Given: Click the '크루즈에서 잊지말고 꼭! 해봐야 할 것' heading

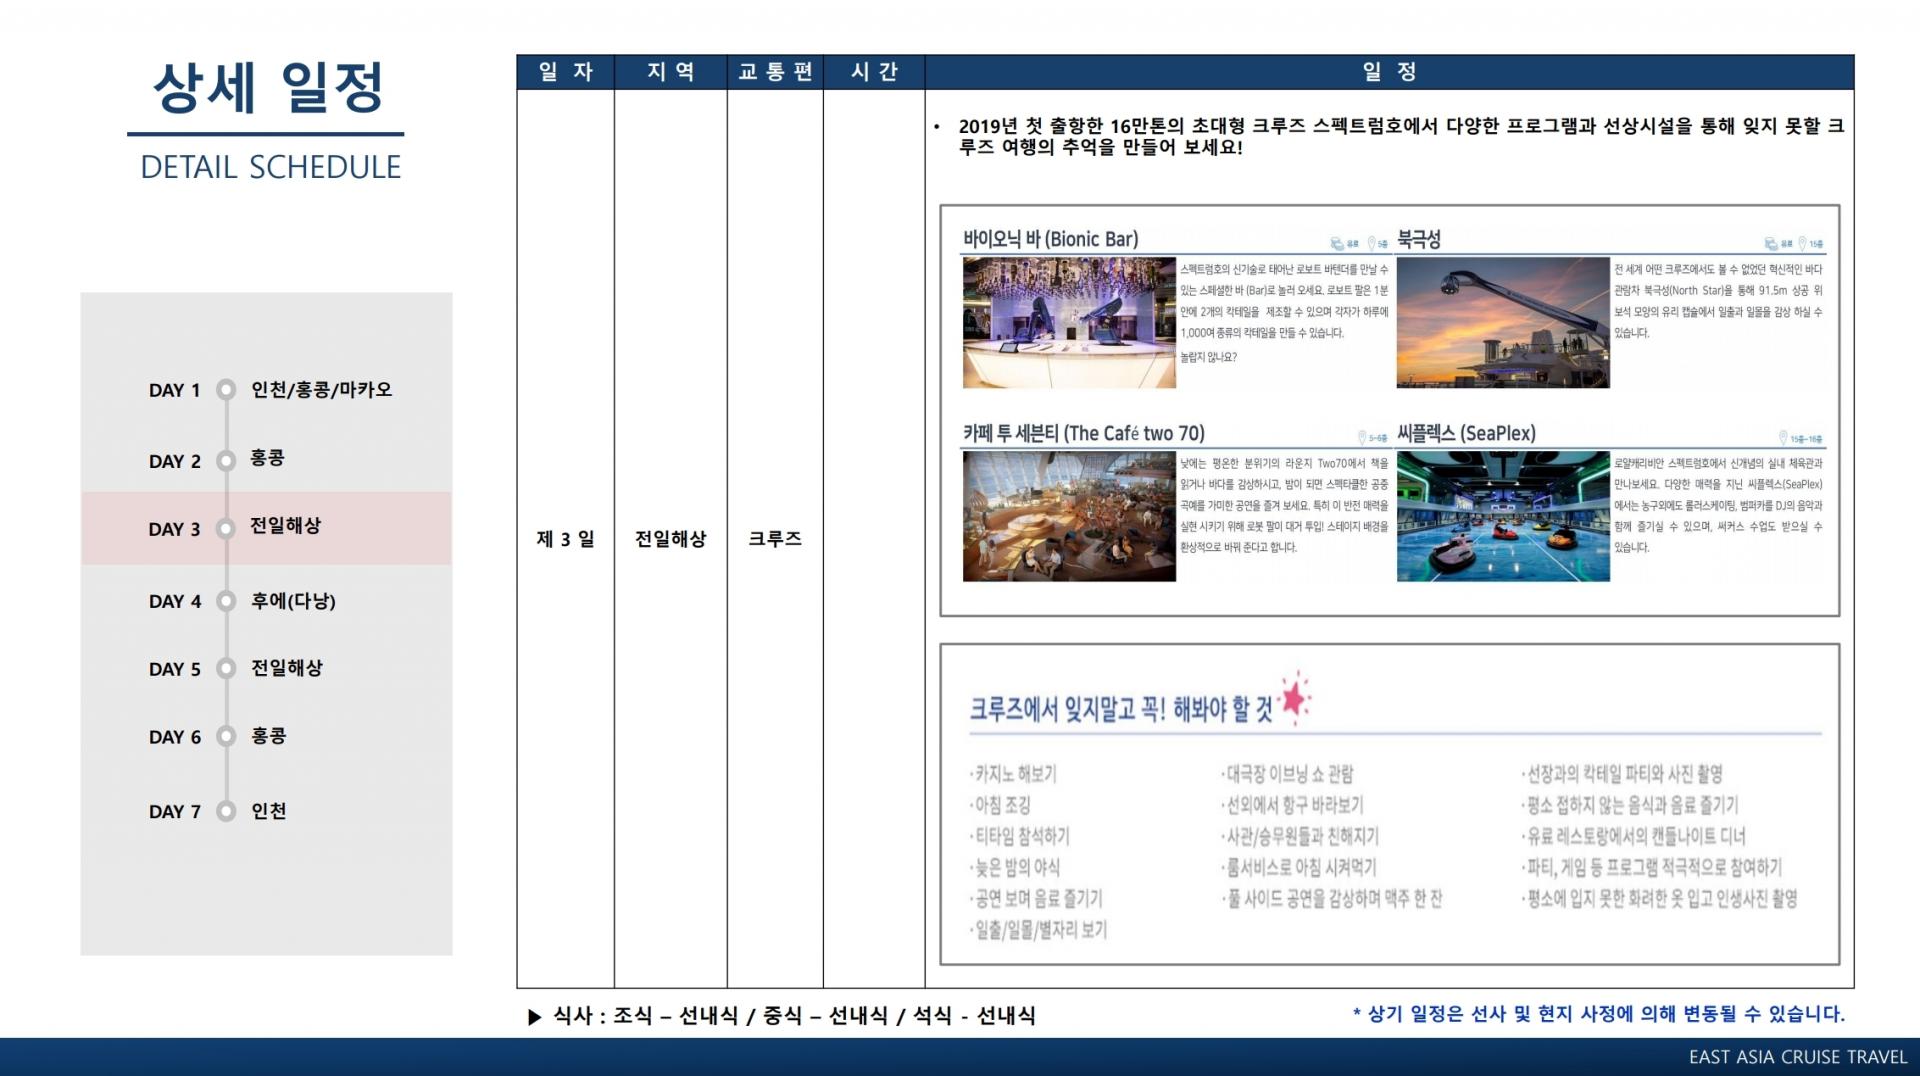Looking at the screenshot, I should coord(1122,709).
